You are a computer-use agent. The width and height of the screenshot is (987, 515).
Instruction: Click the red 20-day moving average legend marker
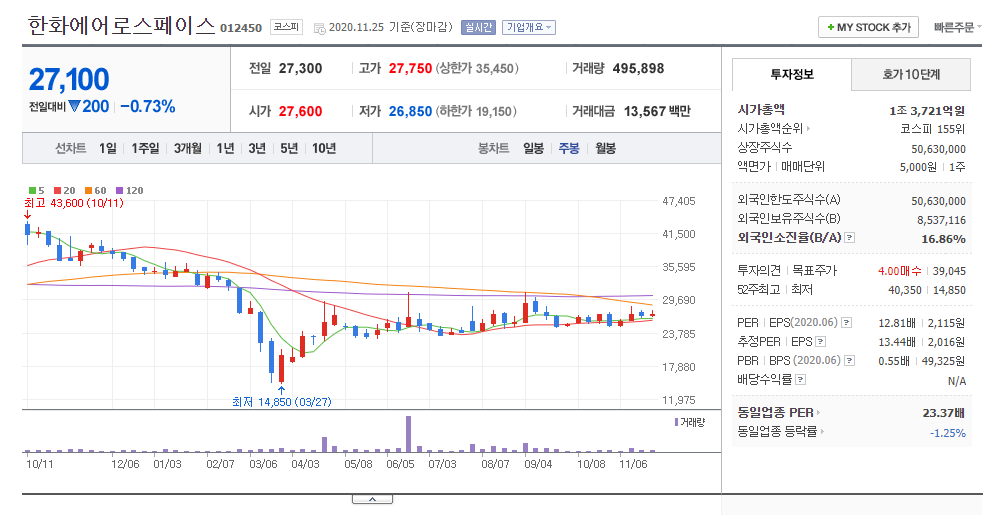coord(57,191)
